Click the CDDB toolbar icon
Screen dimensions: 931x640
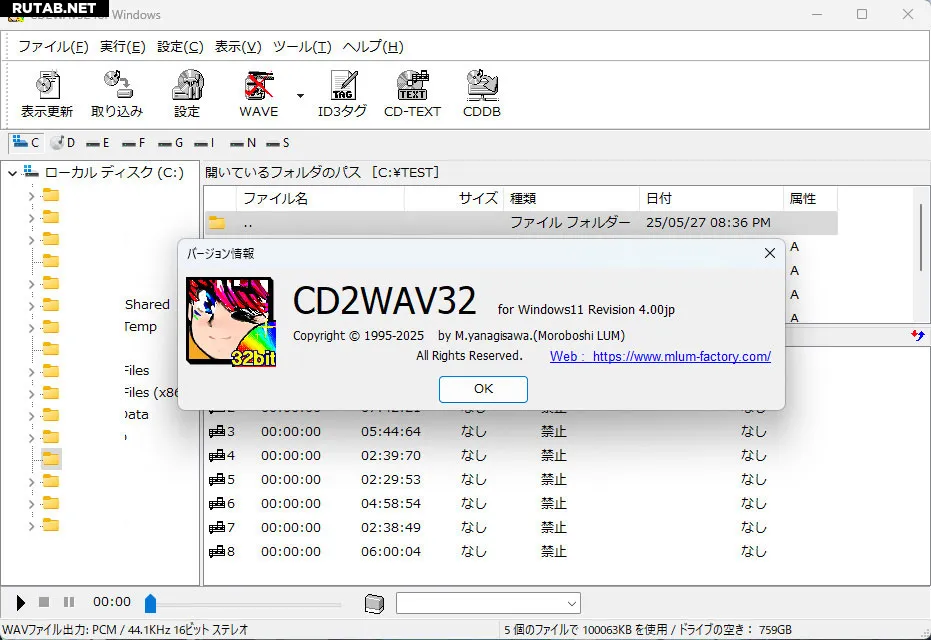[482, 94]
